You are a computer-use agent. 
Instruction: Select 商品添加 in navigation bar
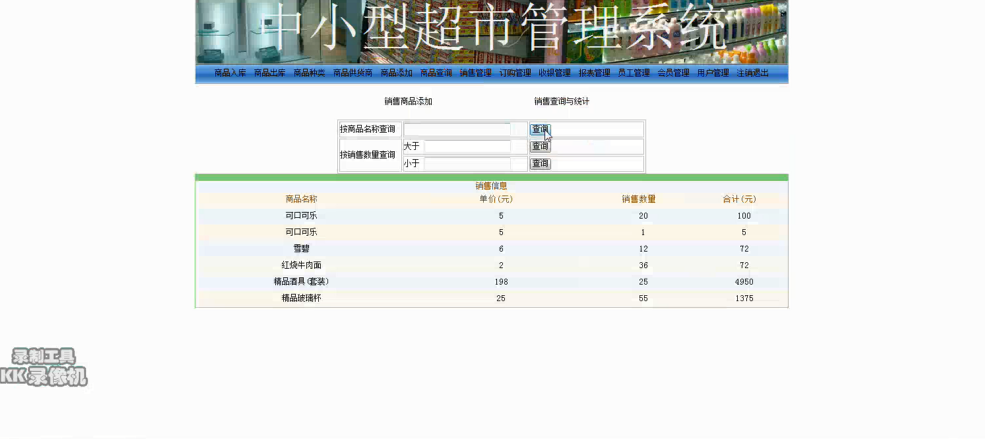pyautogui.click(x=396, y=73)
